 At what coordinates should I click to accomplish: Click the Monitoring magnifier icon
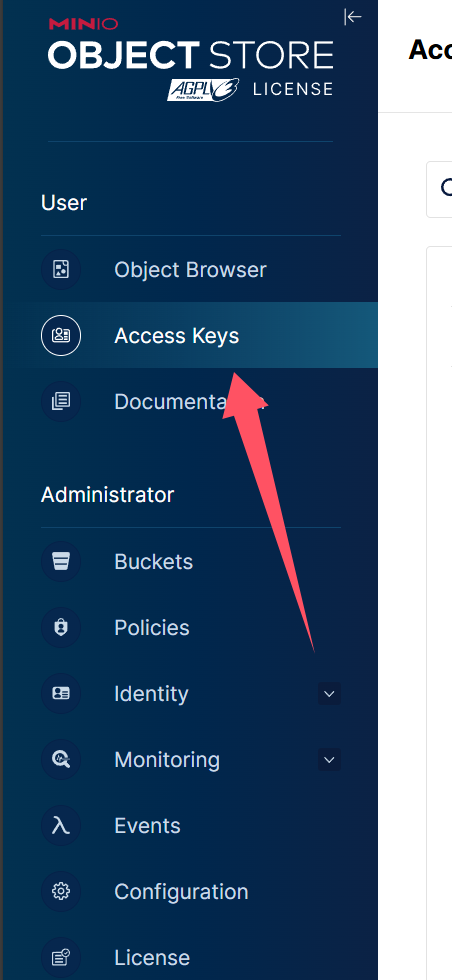click(61, 759)
